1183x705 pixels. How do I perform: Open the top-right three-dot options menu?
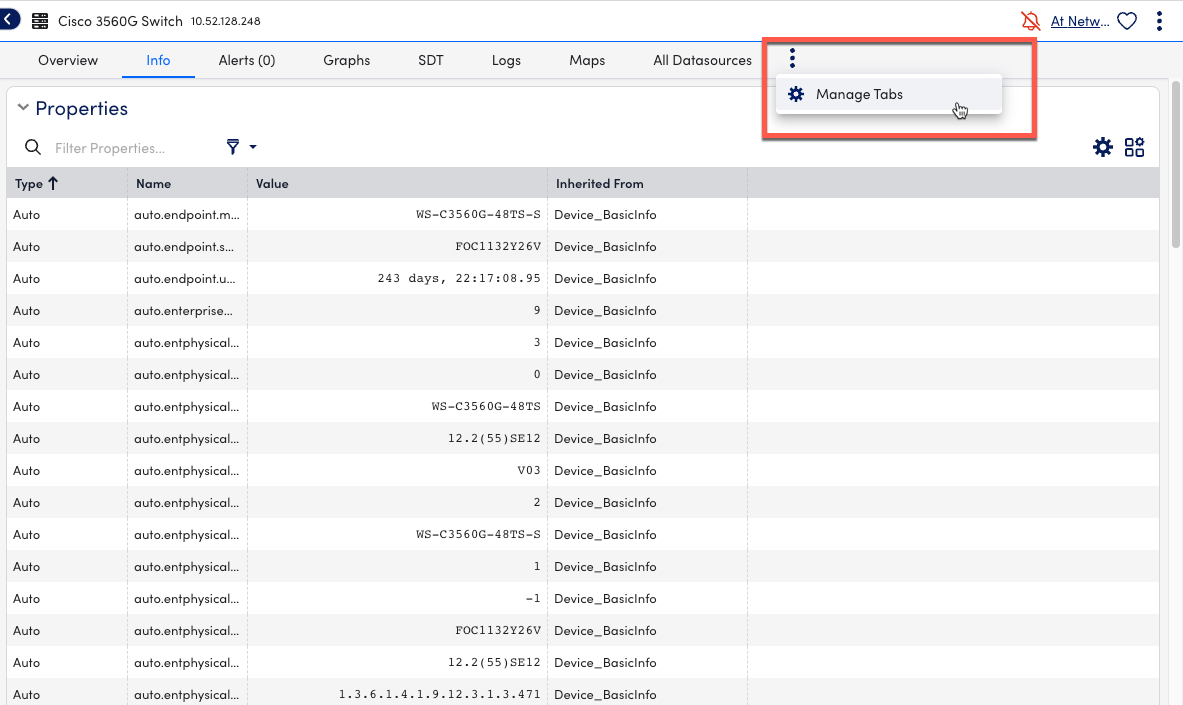point(1159,19)
